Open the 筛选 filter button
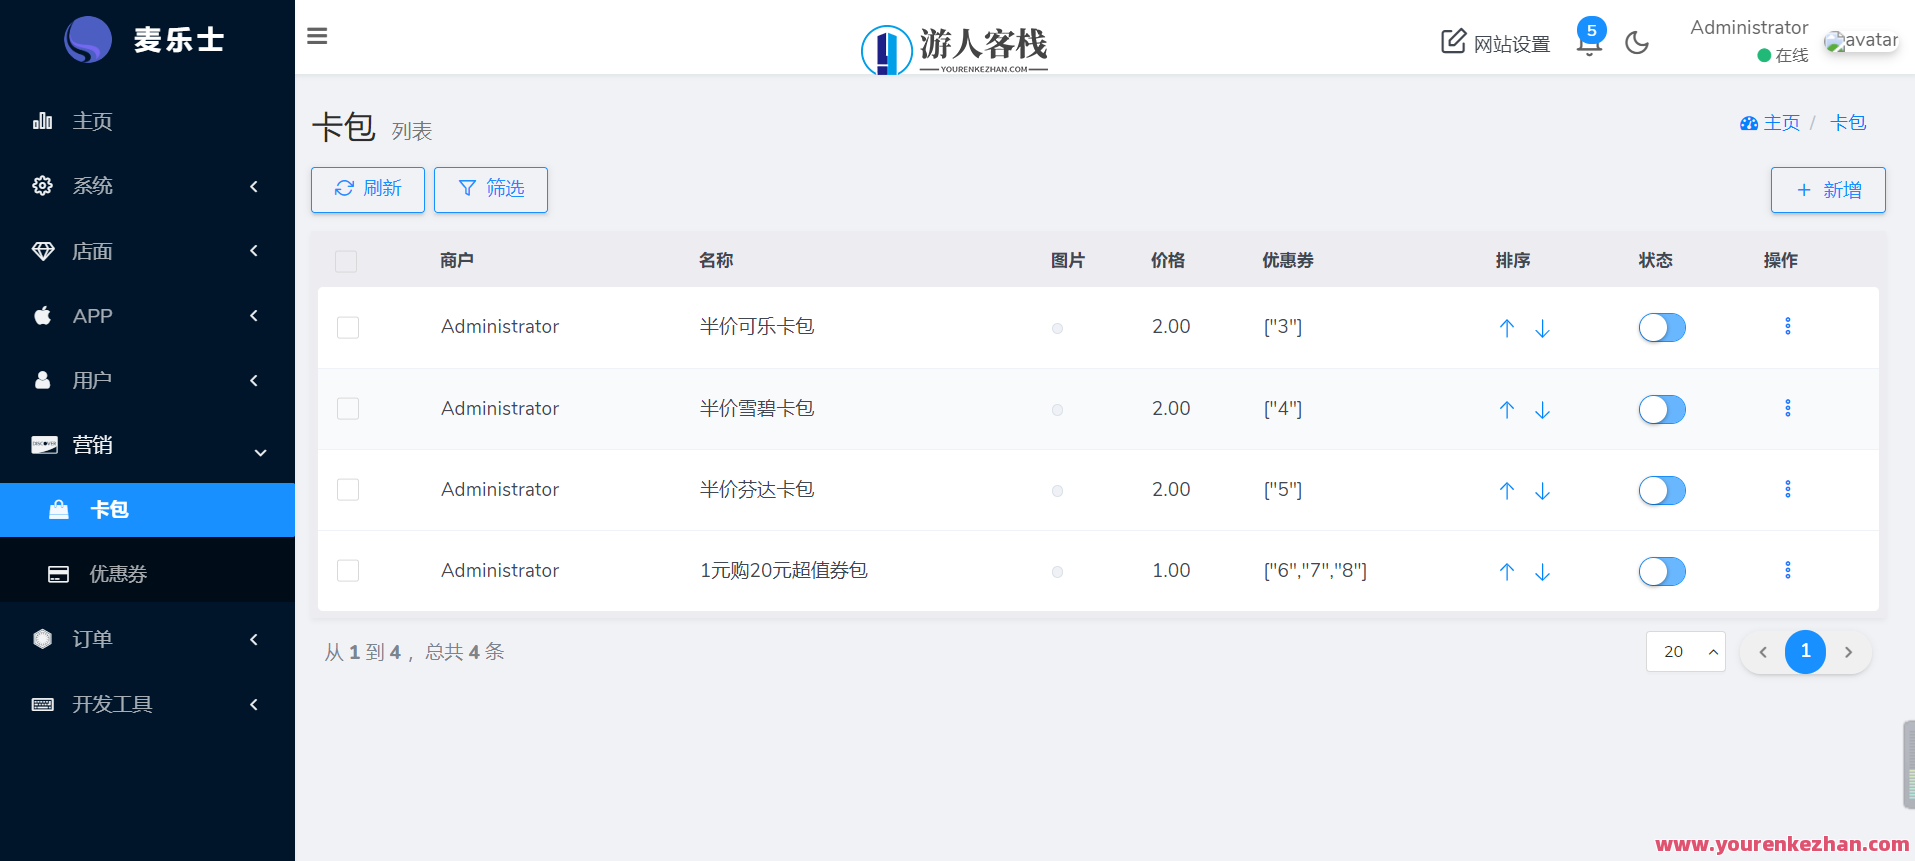The width and height of the screenshot is (1915, 861). (x=491, y=190)
